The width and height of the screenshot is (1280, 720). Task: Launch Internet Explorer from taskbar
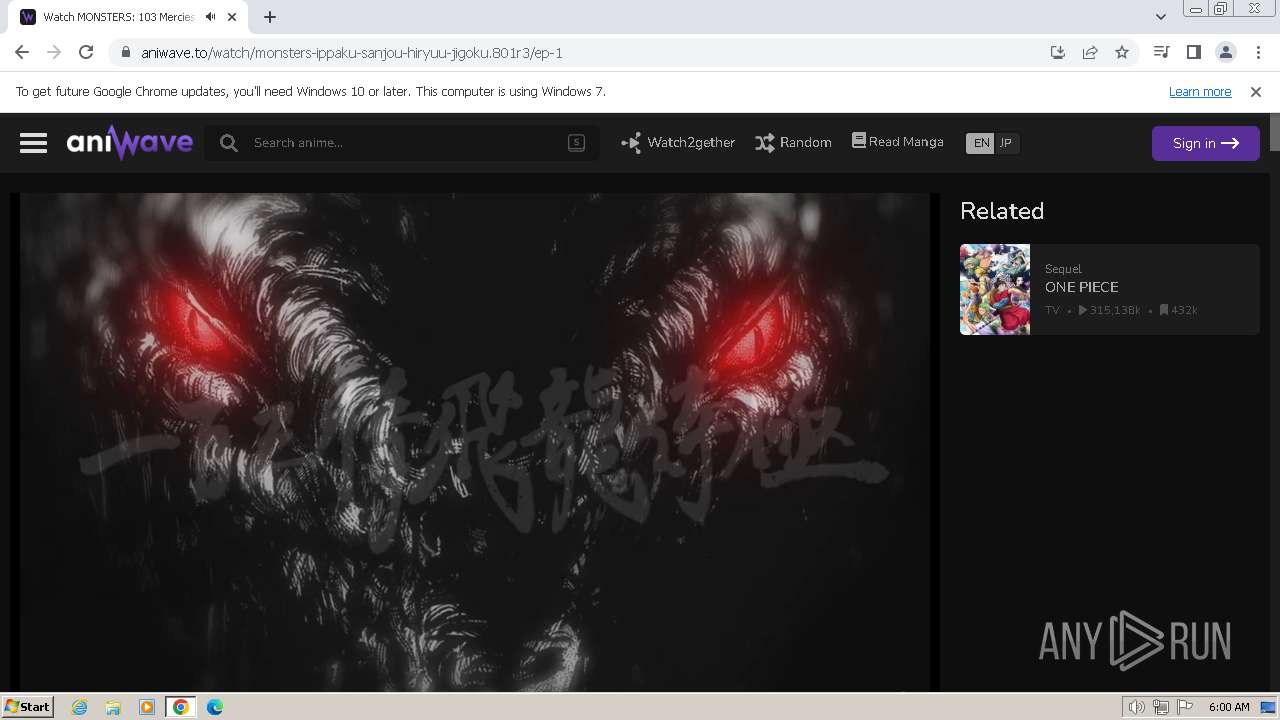(79, 707)
